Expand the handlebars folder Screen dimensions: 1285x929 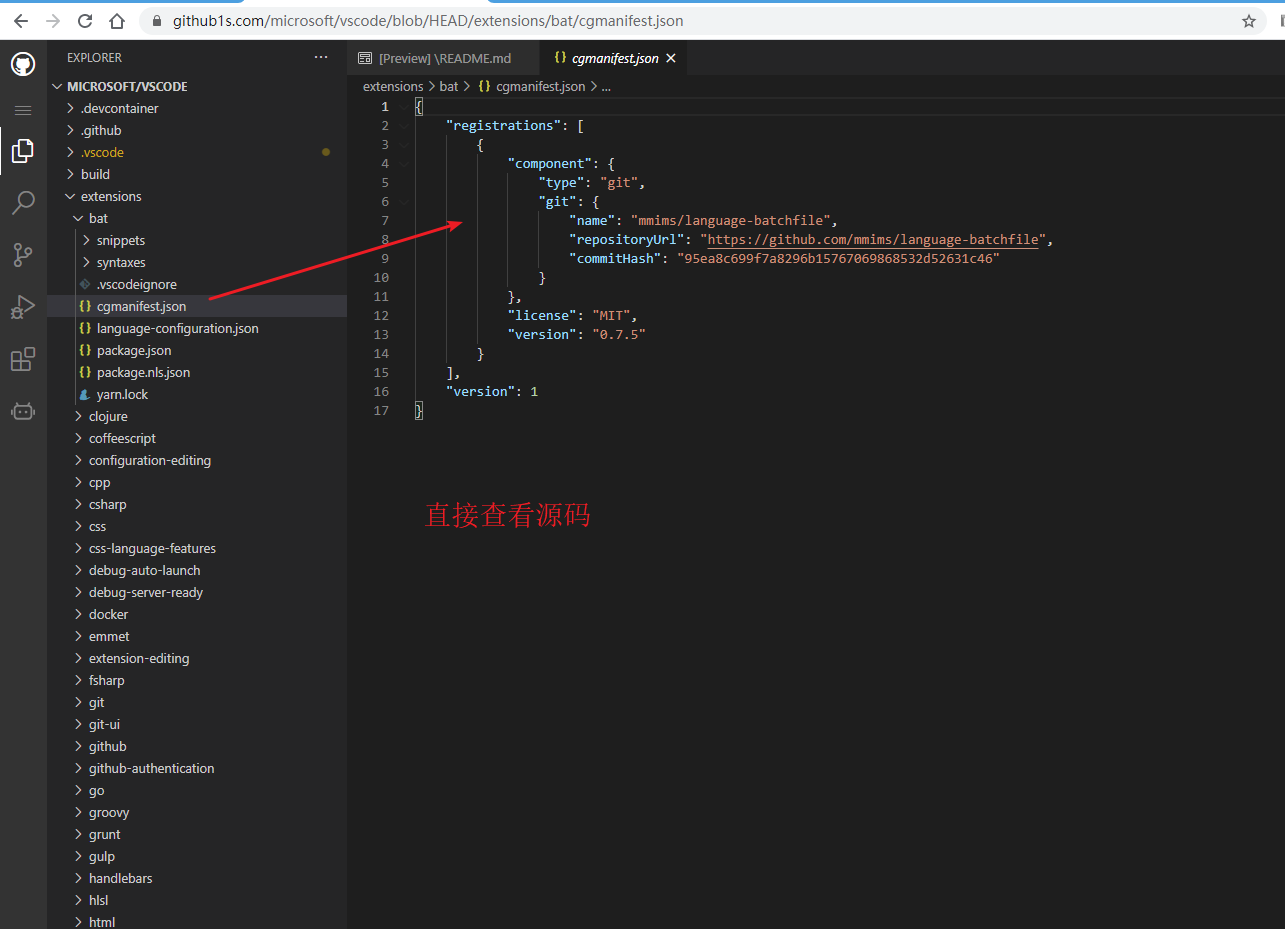pyautogui.click(x=197, y=878)
